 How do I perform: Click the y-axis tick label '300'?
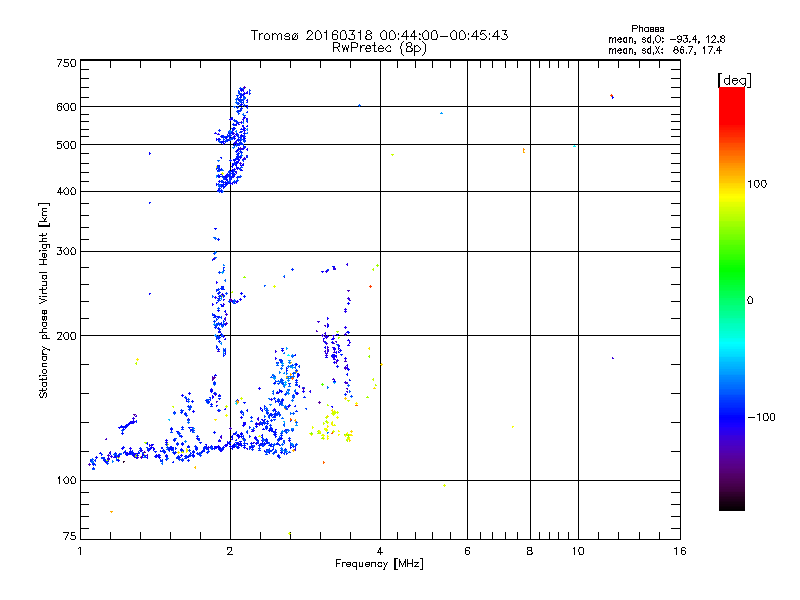coord(66,252)
